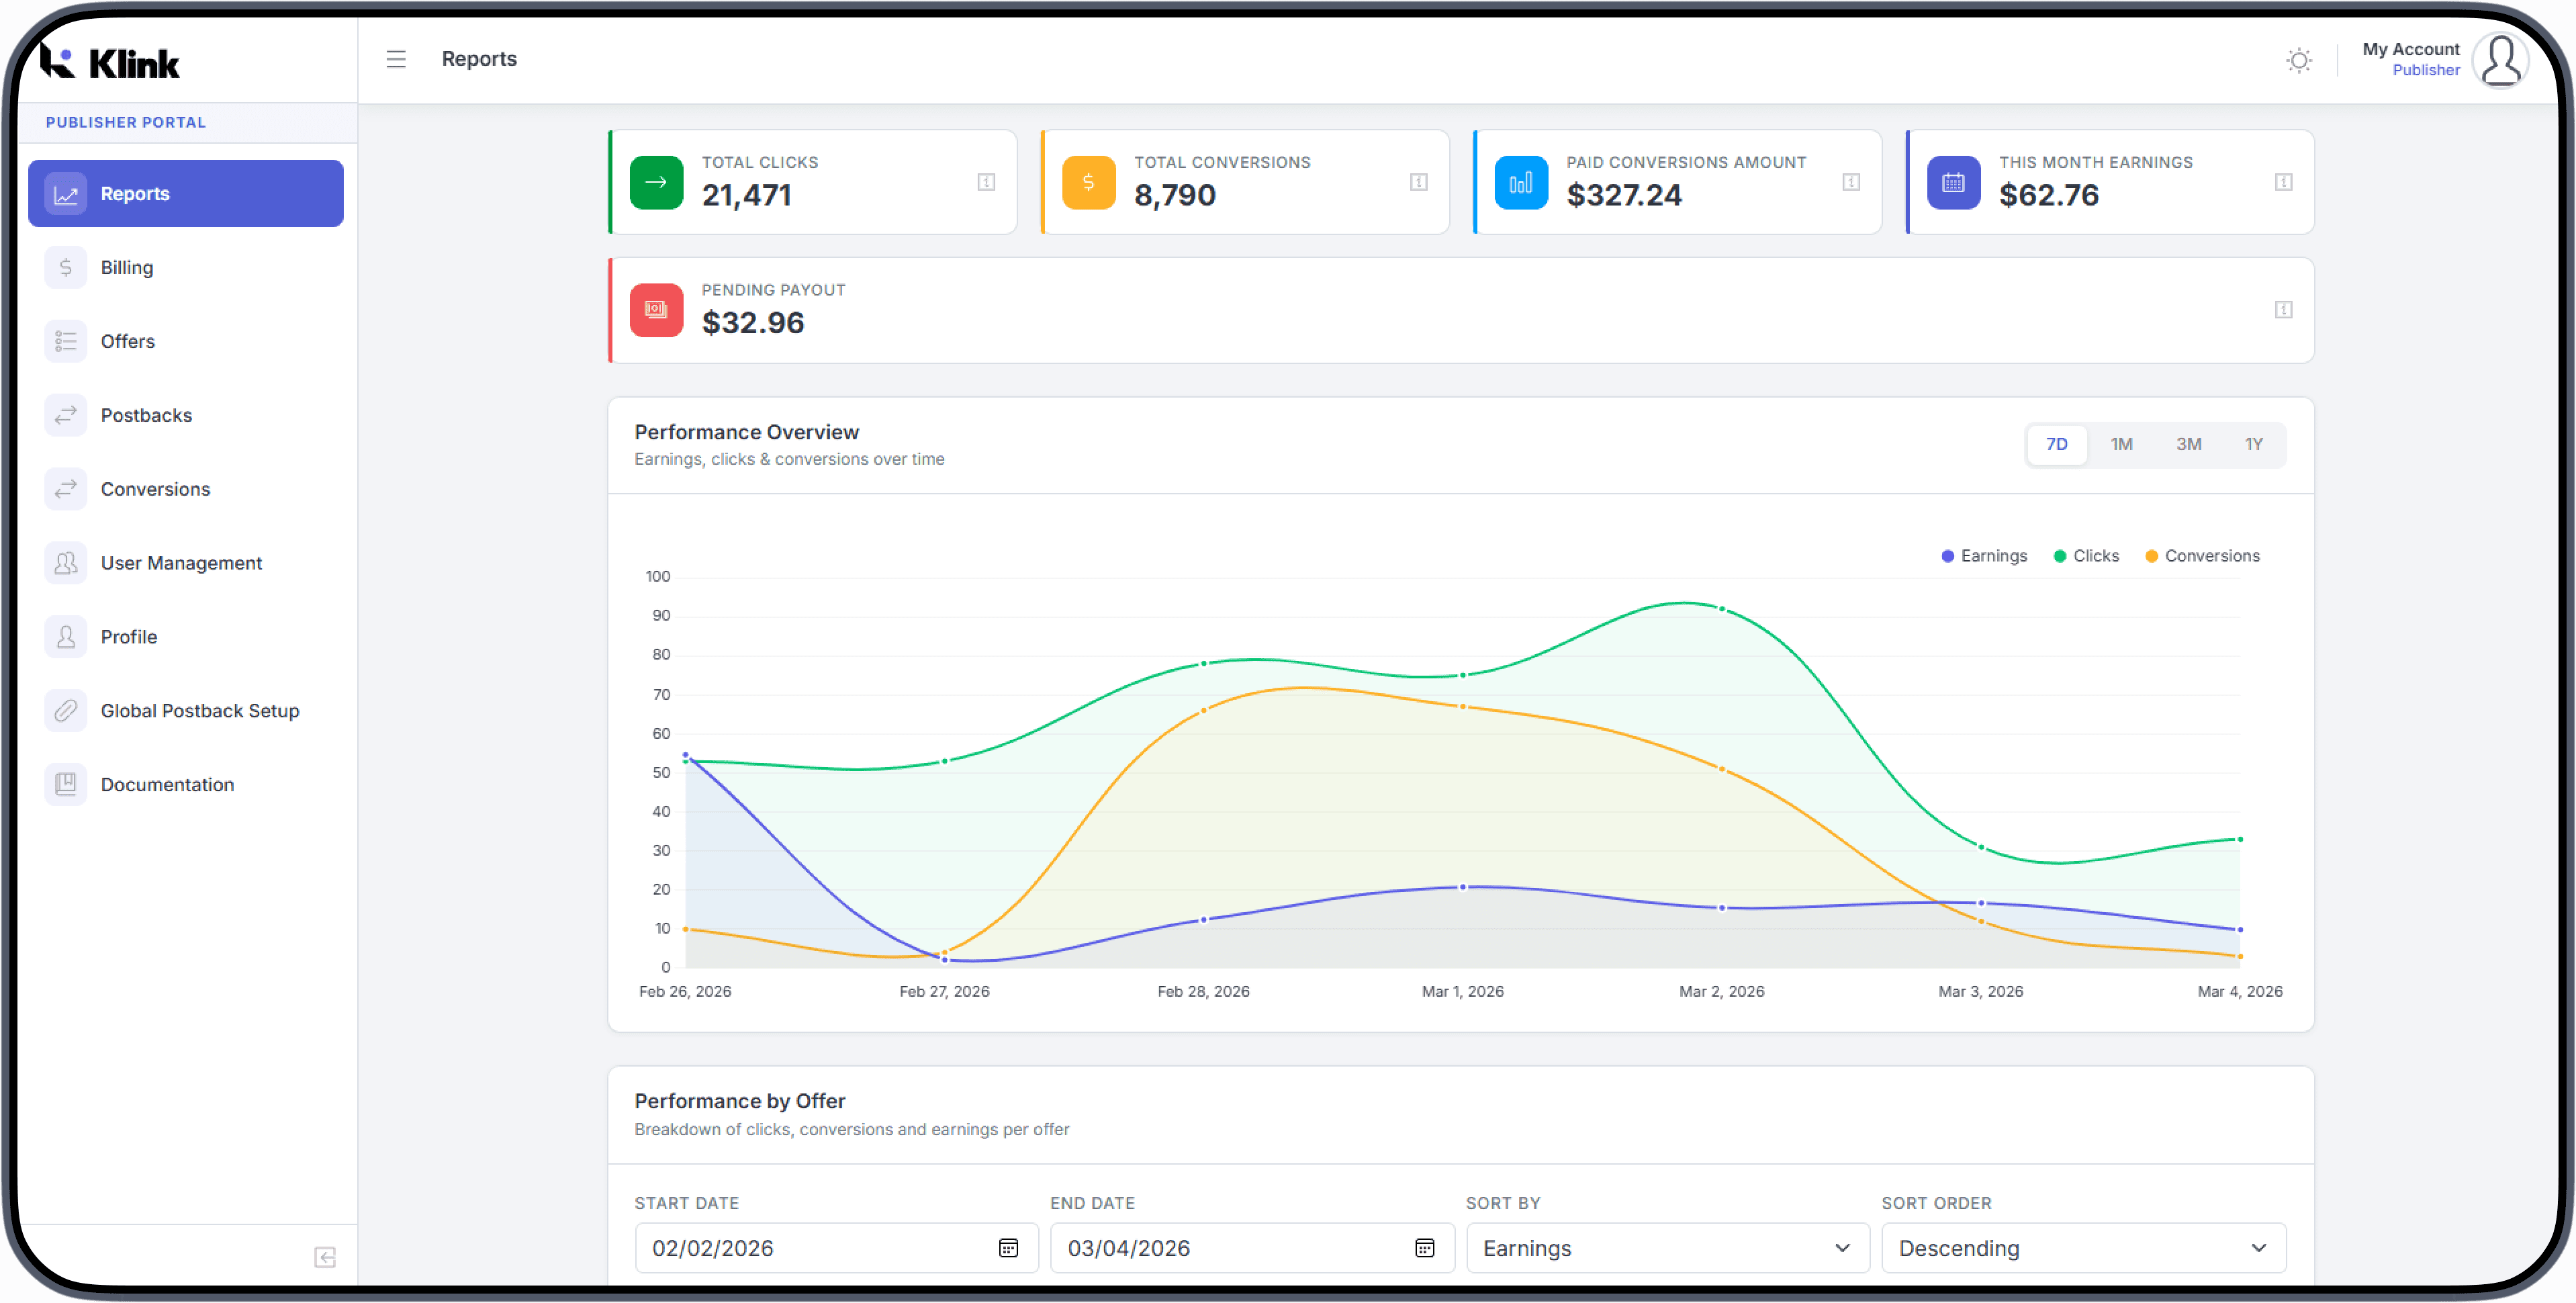Image resolution: width=2576 pixels, height=1303 pixels.
Task: Open End Date calendar picker icon
Action: (1424, 1247)
